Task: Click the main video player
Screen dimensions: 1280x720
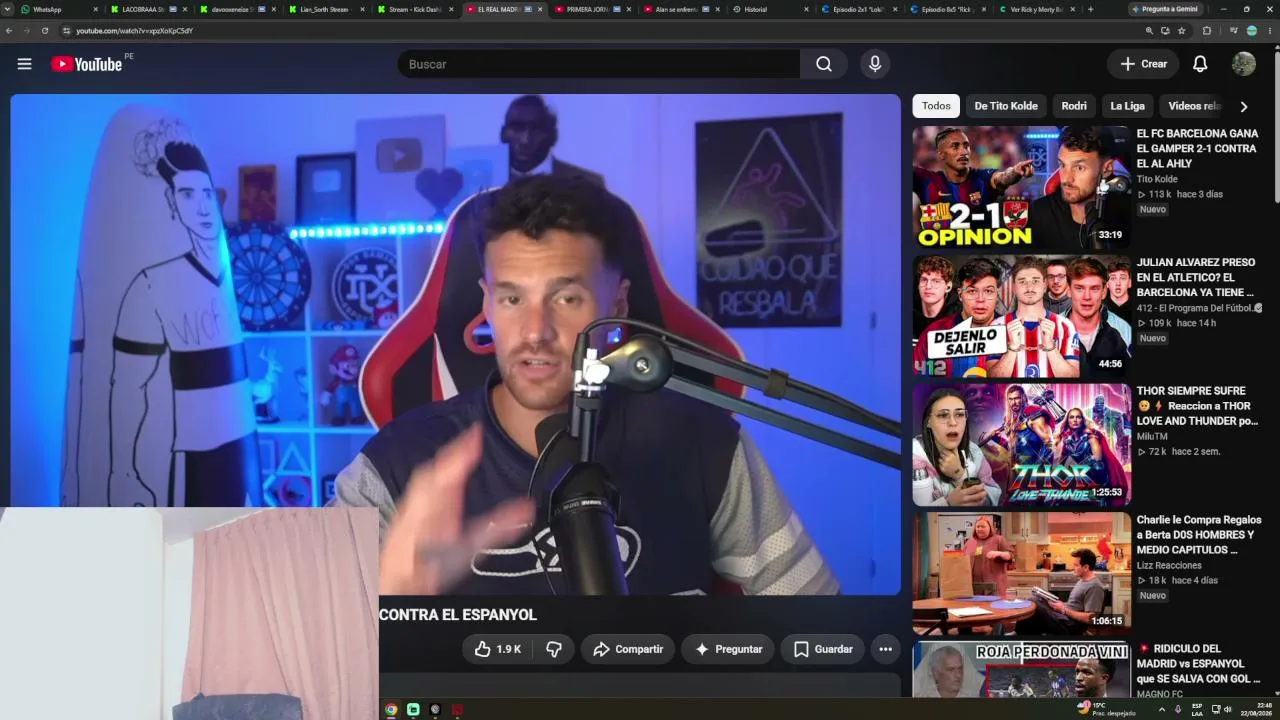Action: click(456, 344)
